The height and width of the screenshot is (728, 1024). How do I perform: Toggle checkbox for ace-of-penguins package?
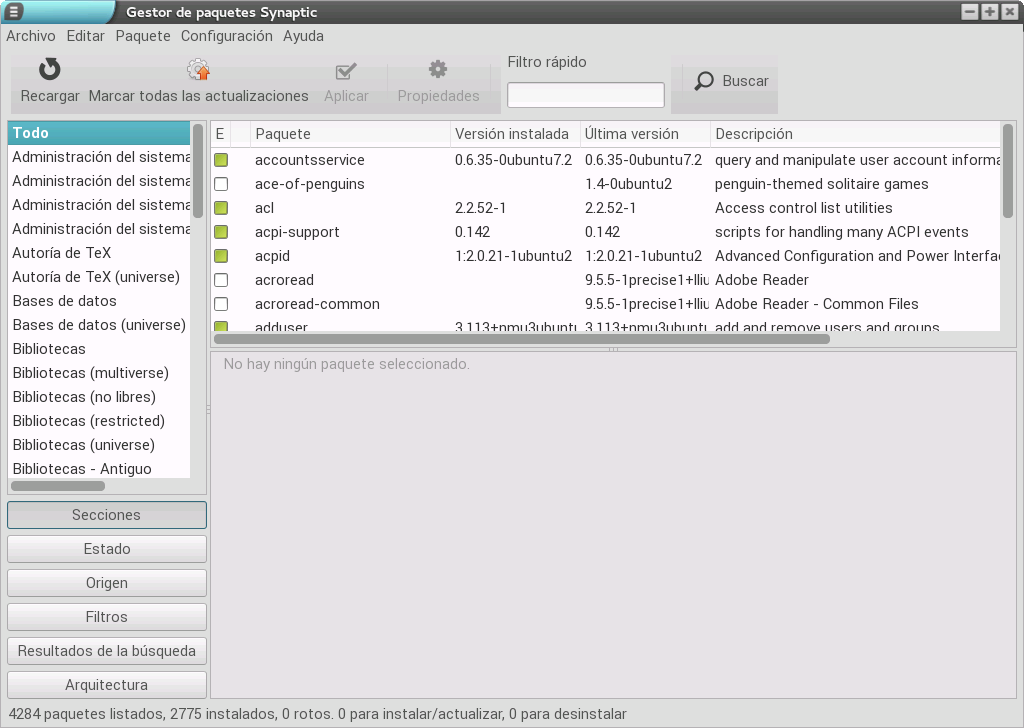click(221, 184)
